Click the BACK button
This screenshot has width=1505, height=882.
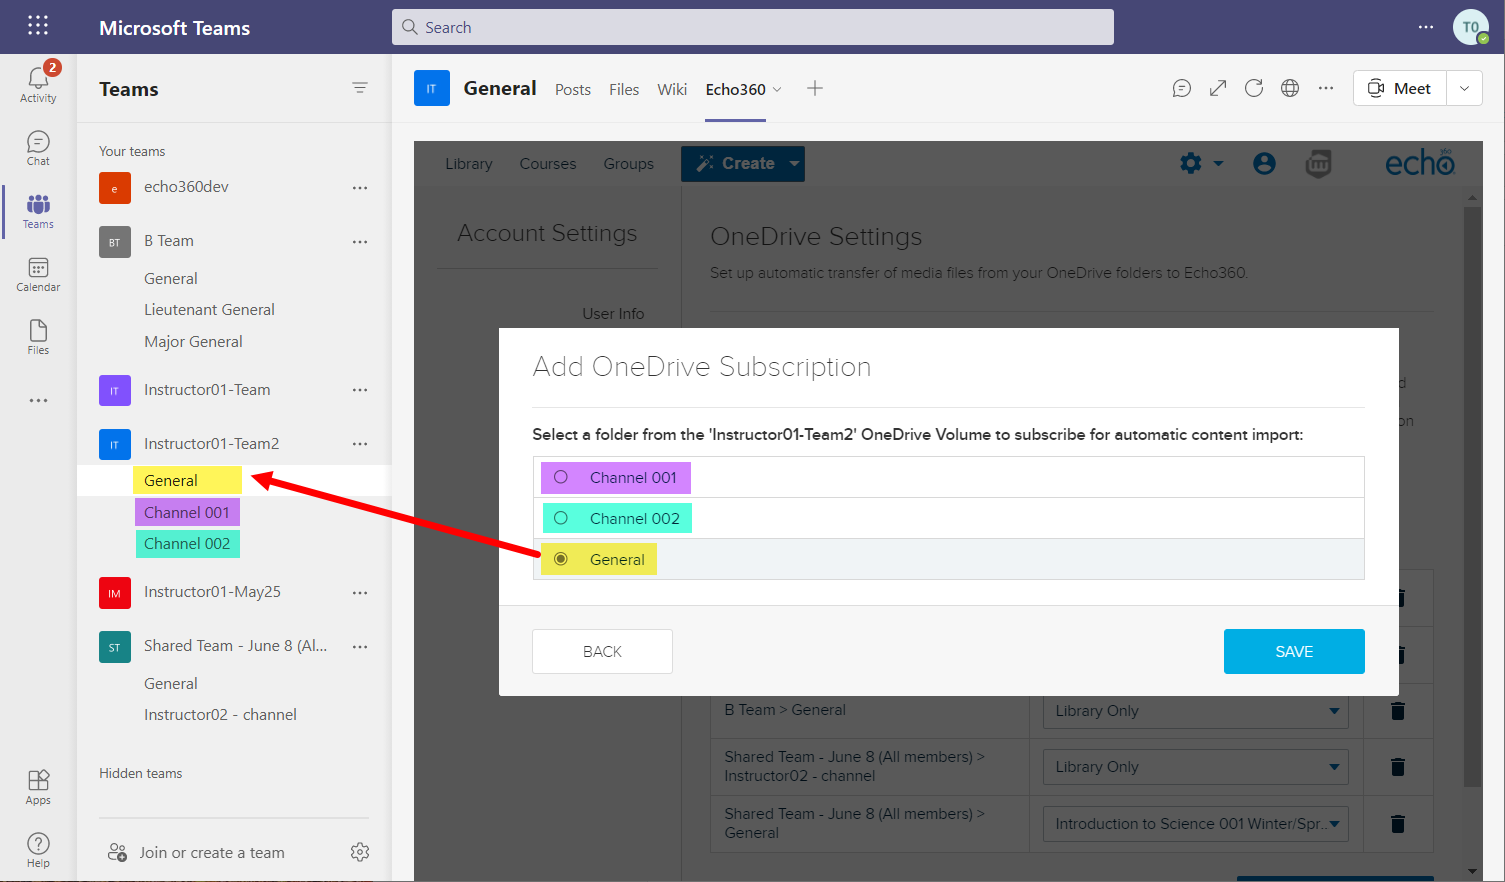(602, 651)
